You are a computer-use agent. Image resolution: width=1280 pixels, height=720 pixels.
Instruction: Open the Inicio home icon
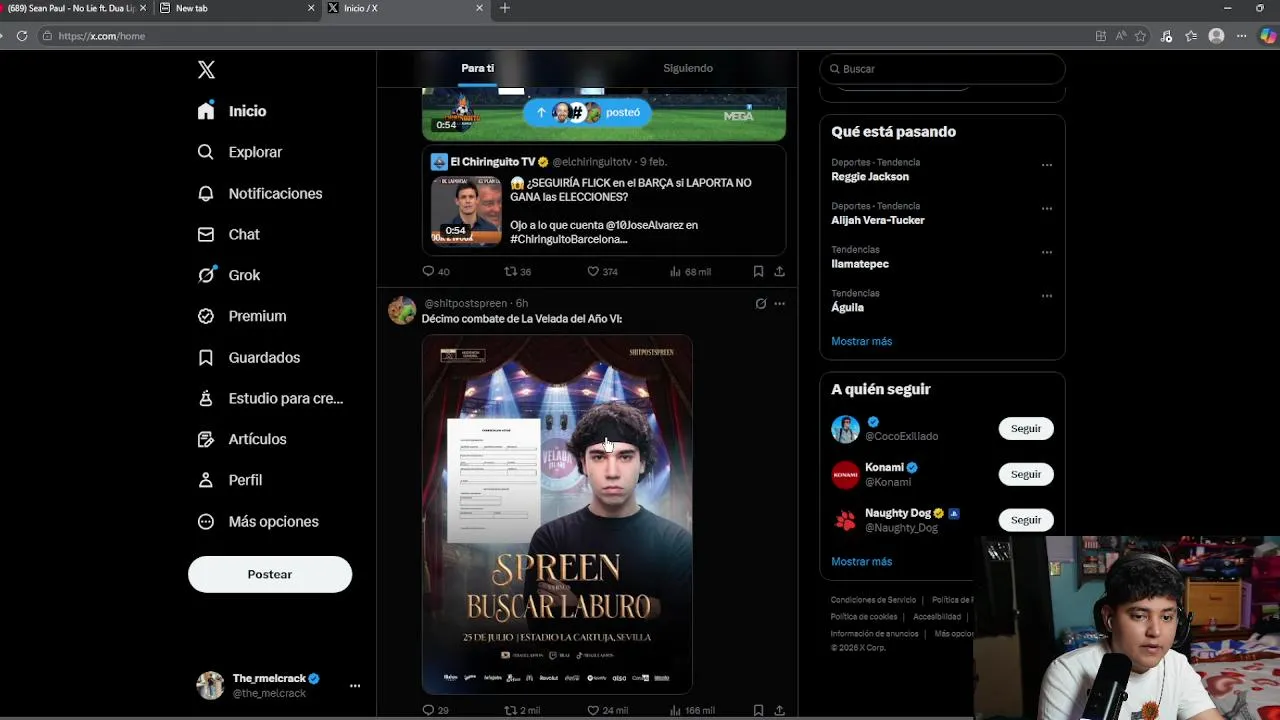206,111
